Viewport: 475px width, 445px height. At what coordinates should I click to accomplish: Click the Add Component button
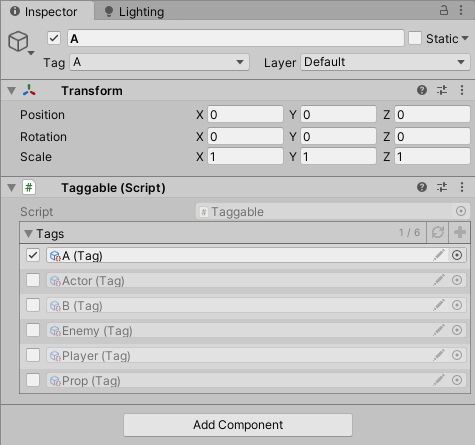pos(238,425)
